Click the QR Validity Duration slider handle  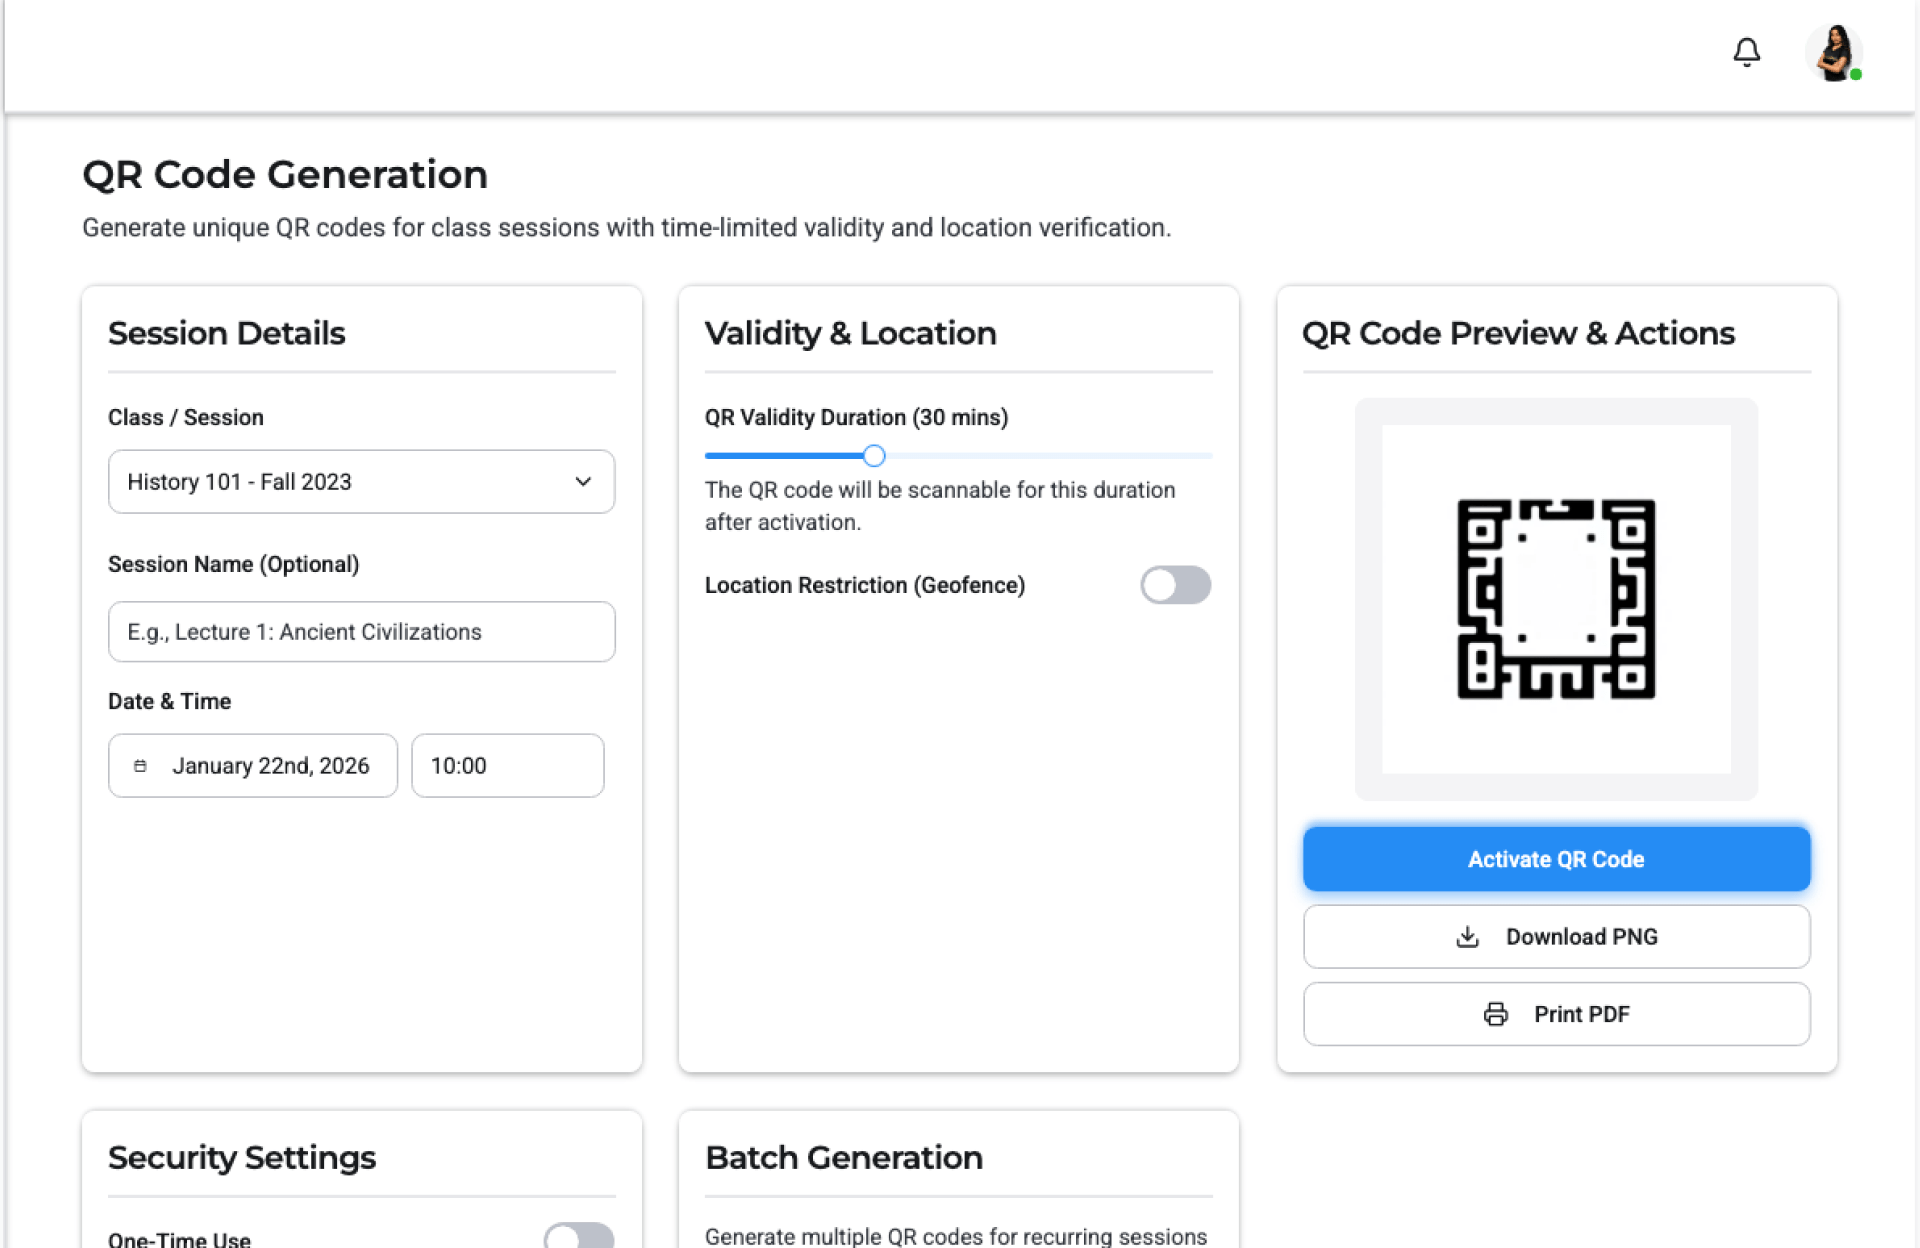[x=874, y=456]
